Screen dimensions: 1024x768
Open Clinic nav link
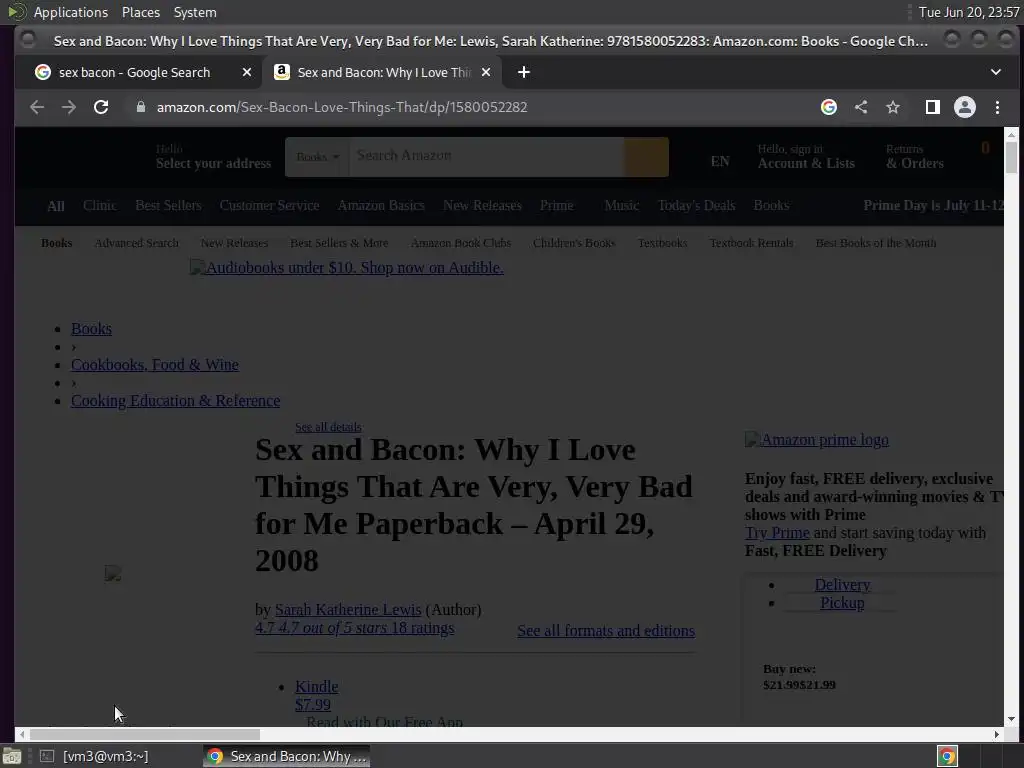coord(100,205)
